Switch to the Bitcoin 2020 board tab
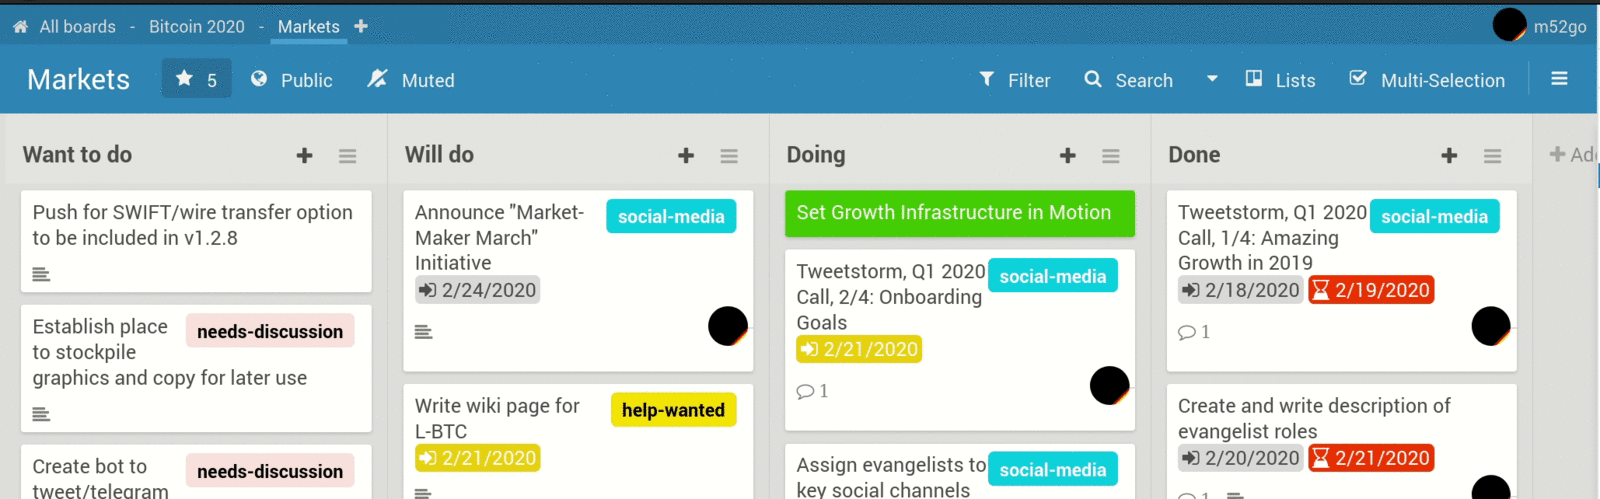The height and width of the screenshot is (499, 1600). click(197, 27)
